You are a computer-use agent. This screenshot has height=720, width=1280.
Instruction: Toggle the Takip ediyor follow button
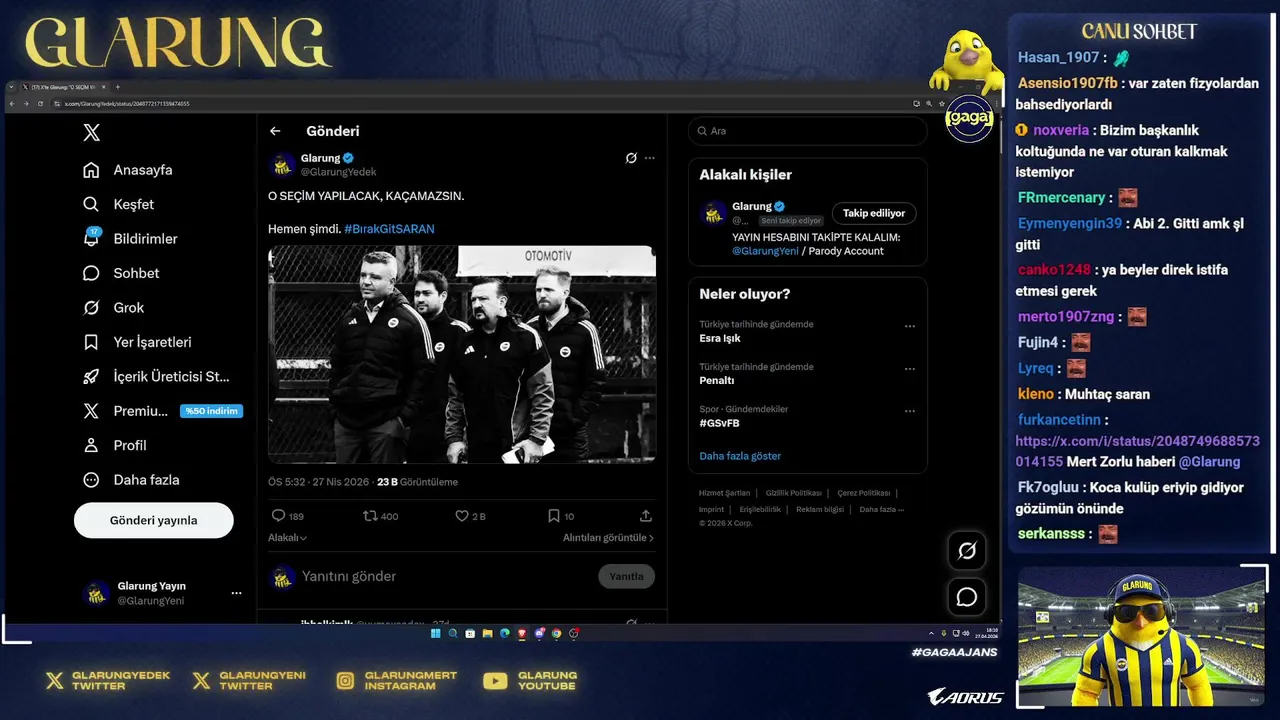[x=874, y=213]
